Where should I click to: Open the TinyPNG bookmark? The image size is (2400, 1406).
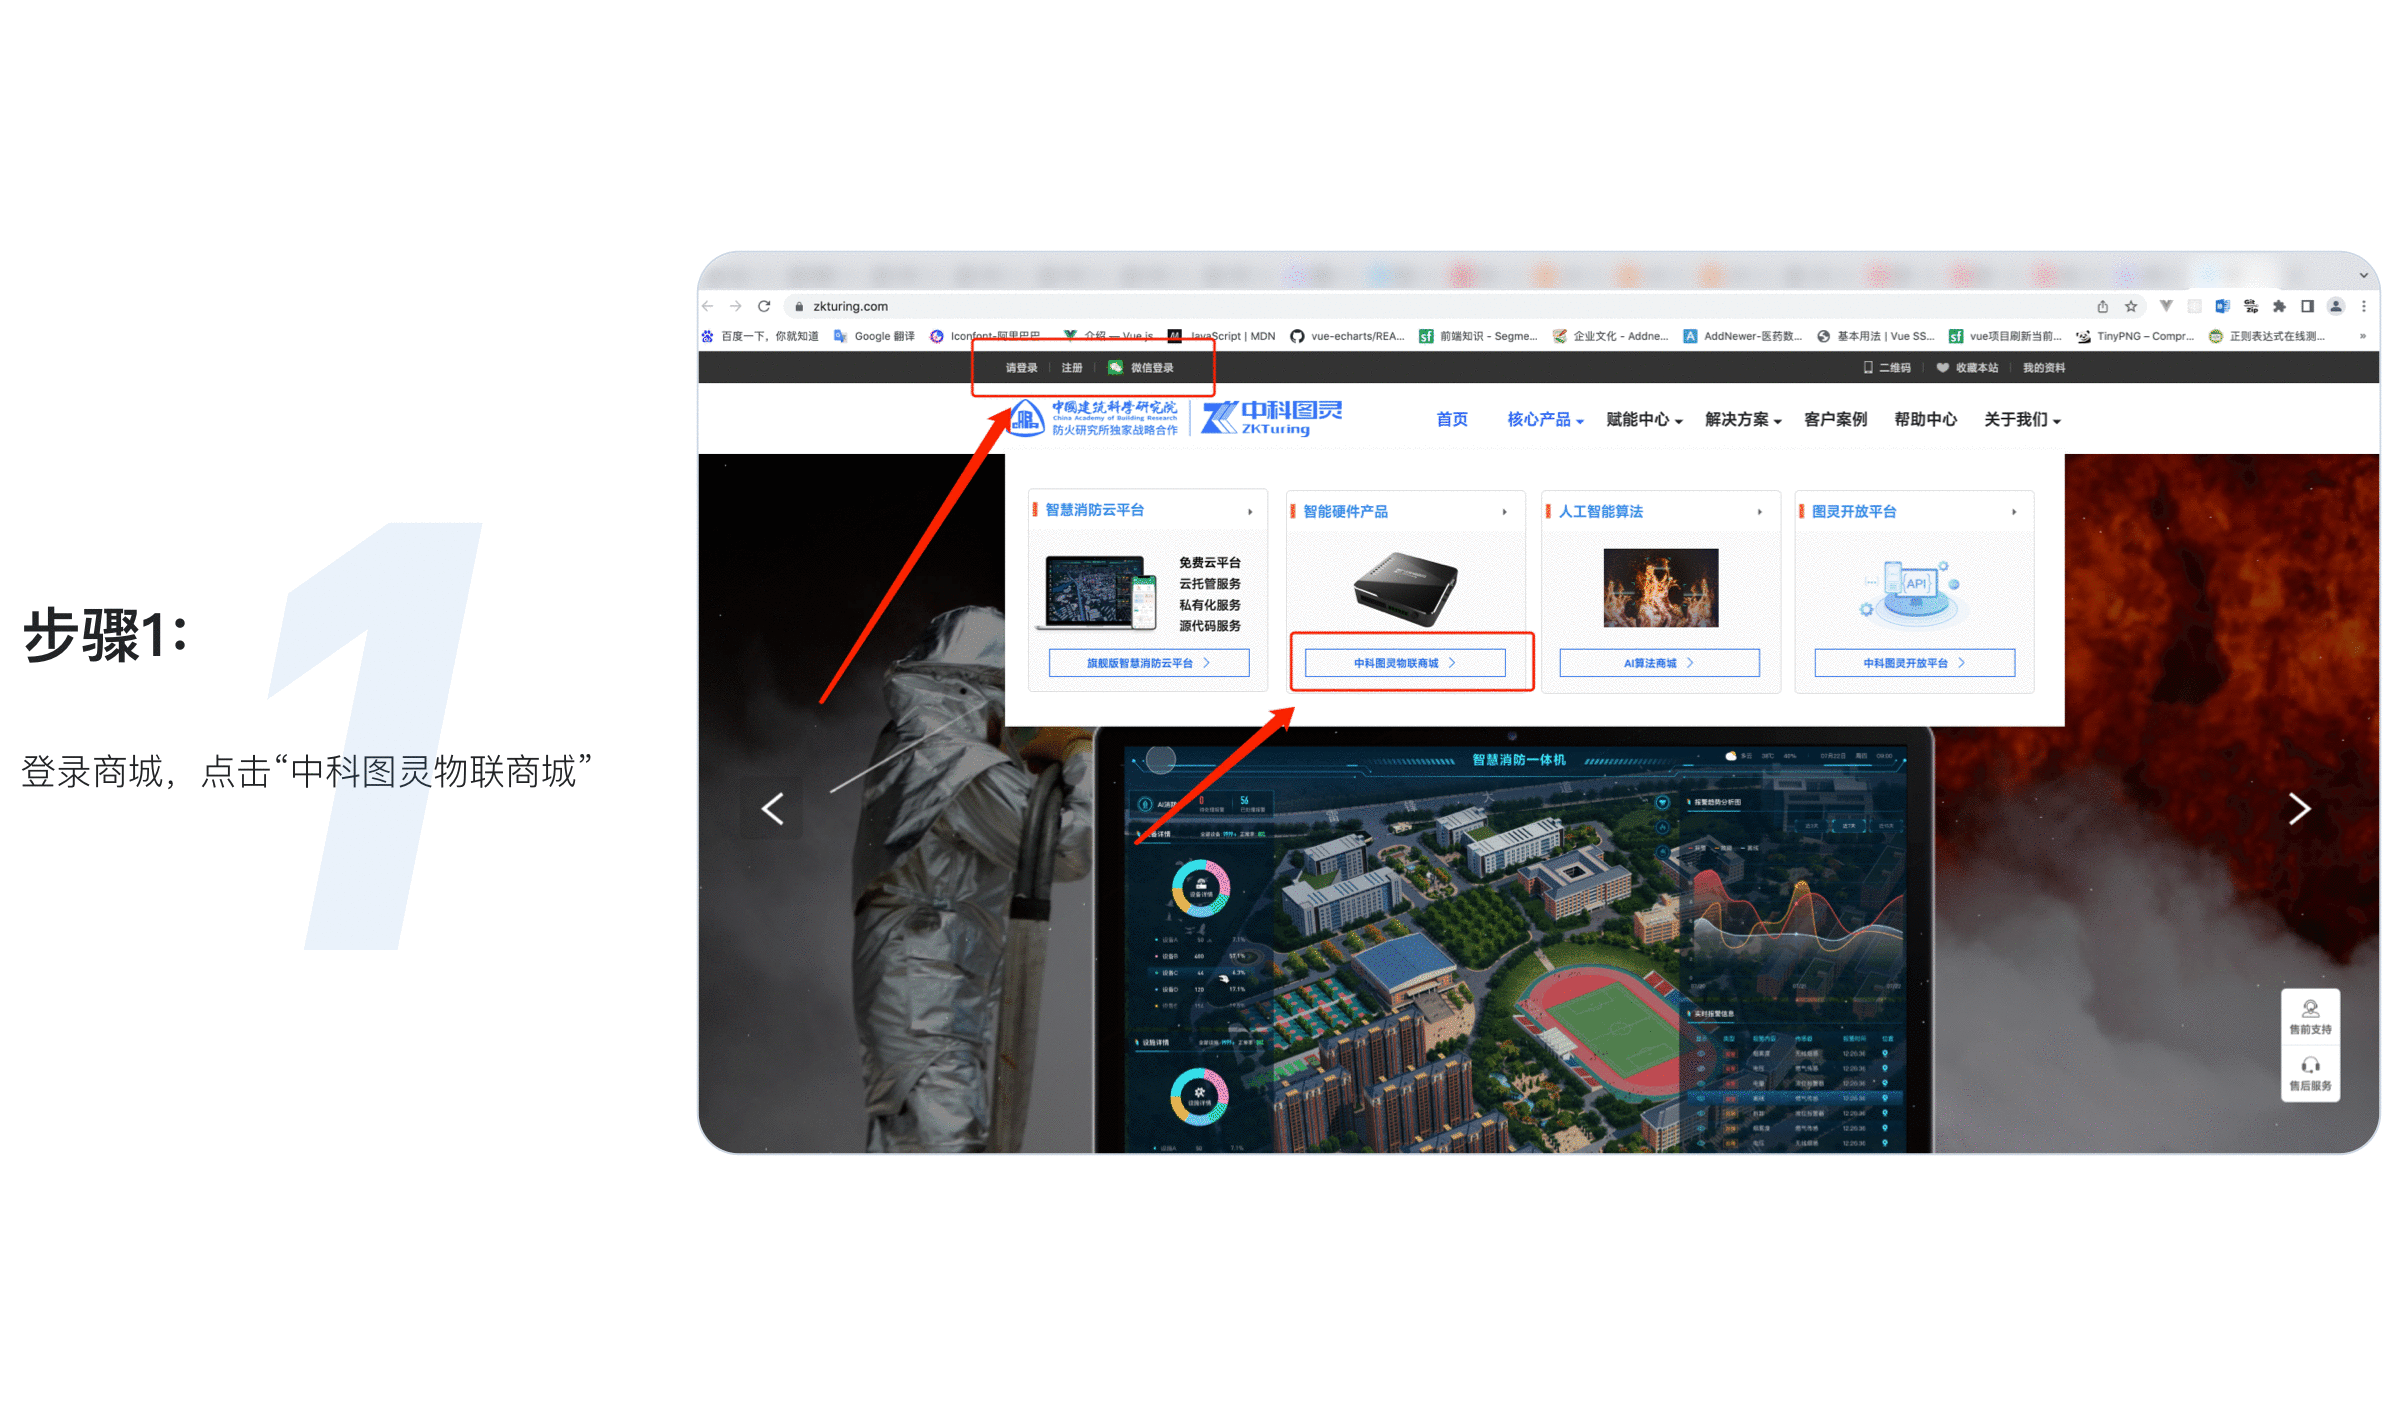pyautogui.click(x=2135, y=336)
